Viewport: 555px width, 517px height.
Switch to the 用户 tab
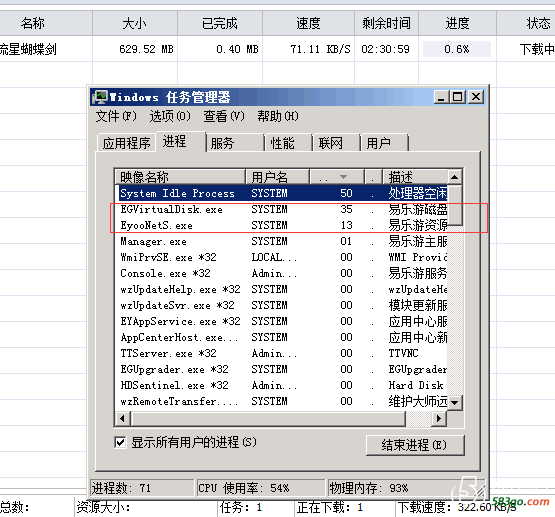coord(384,143)
